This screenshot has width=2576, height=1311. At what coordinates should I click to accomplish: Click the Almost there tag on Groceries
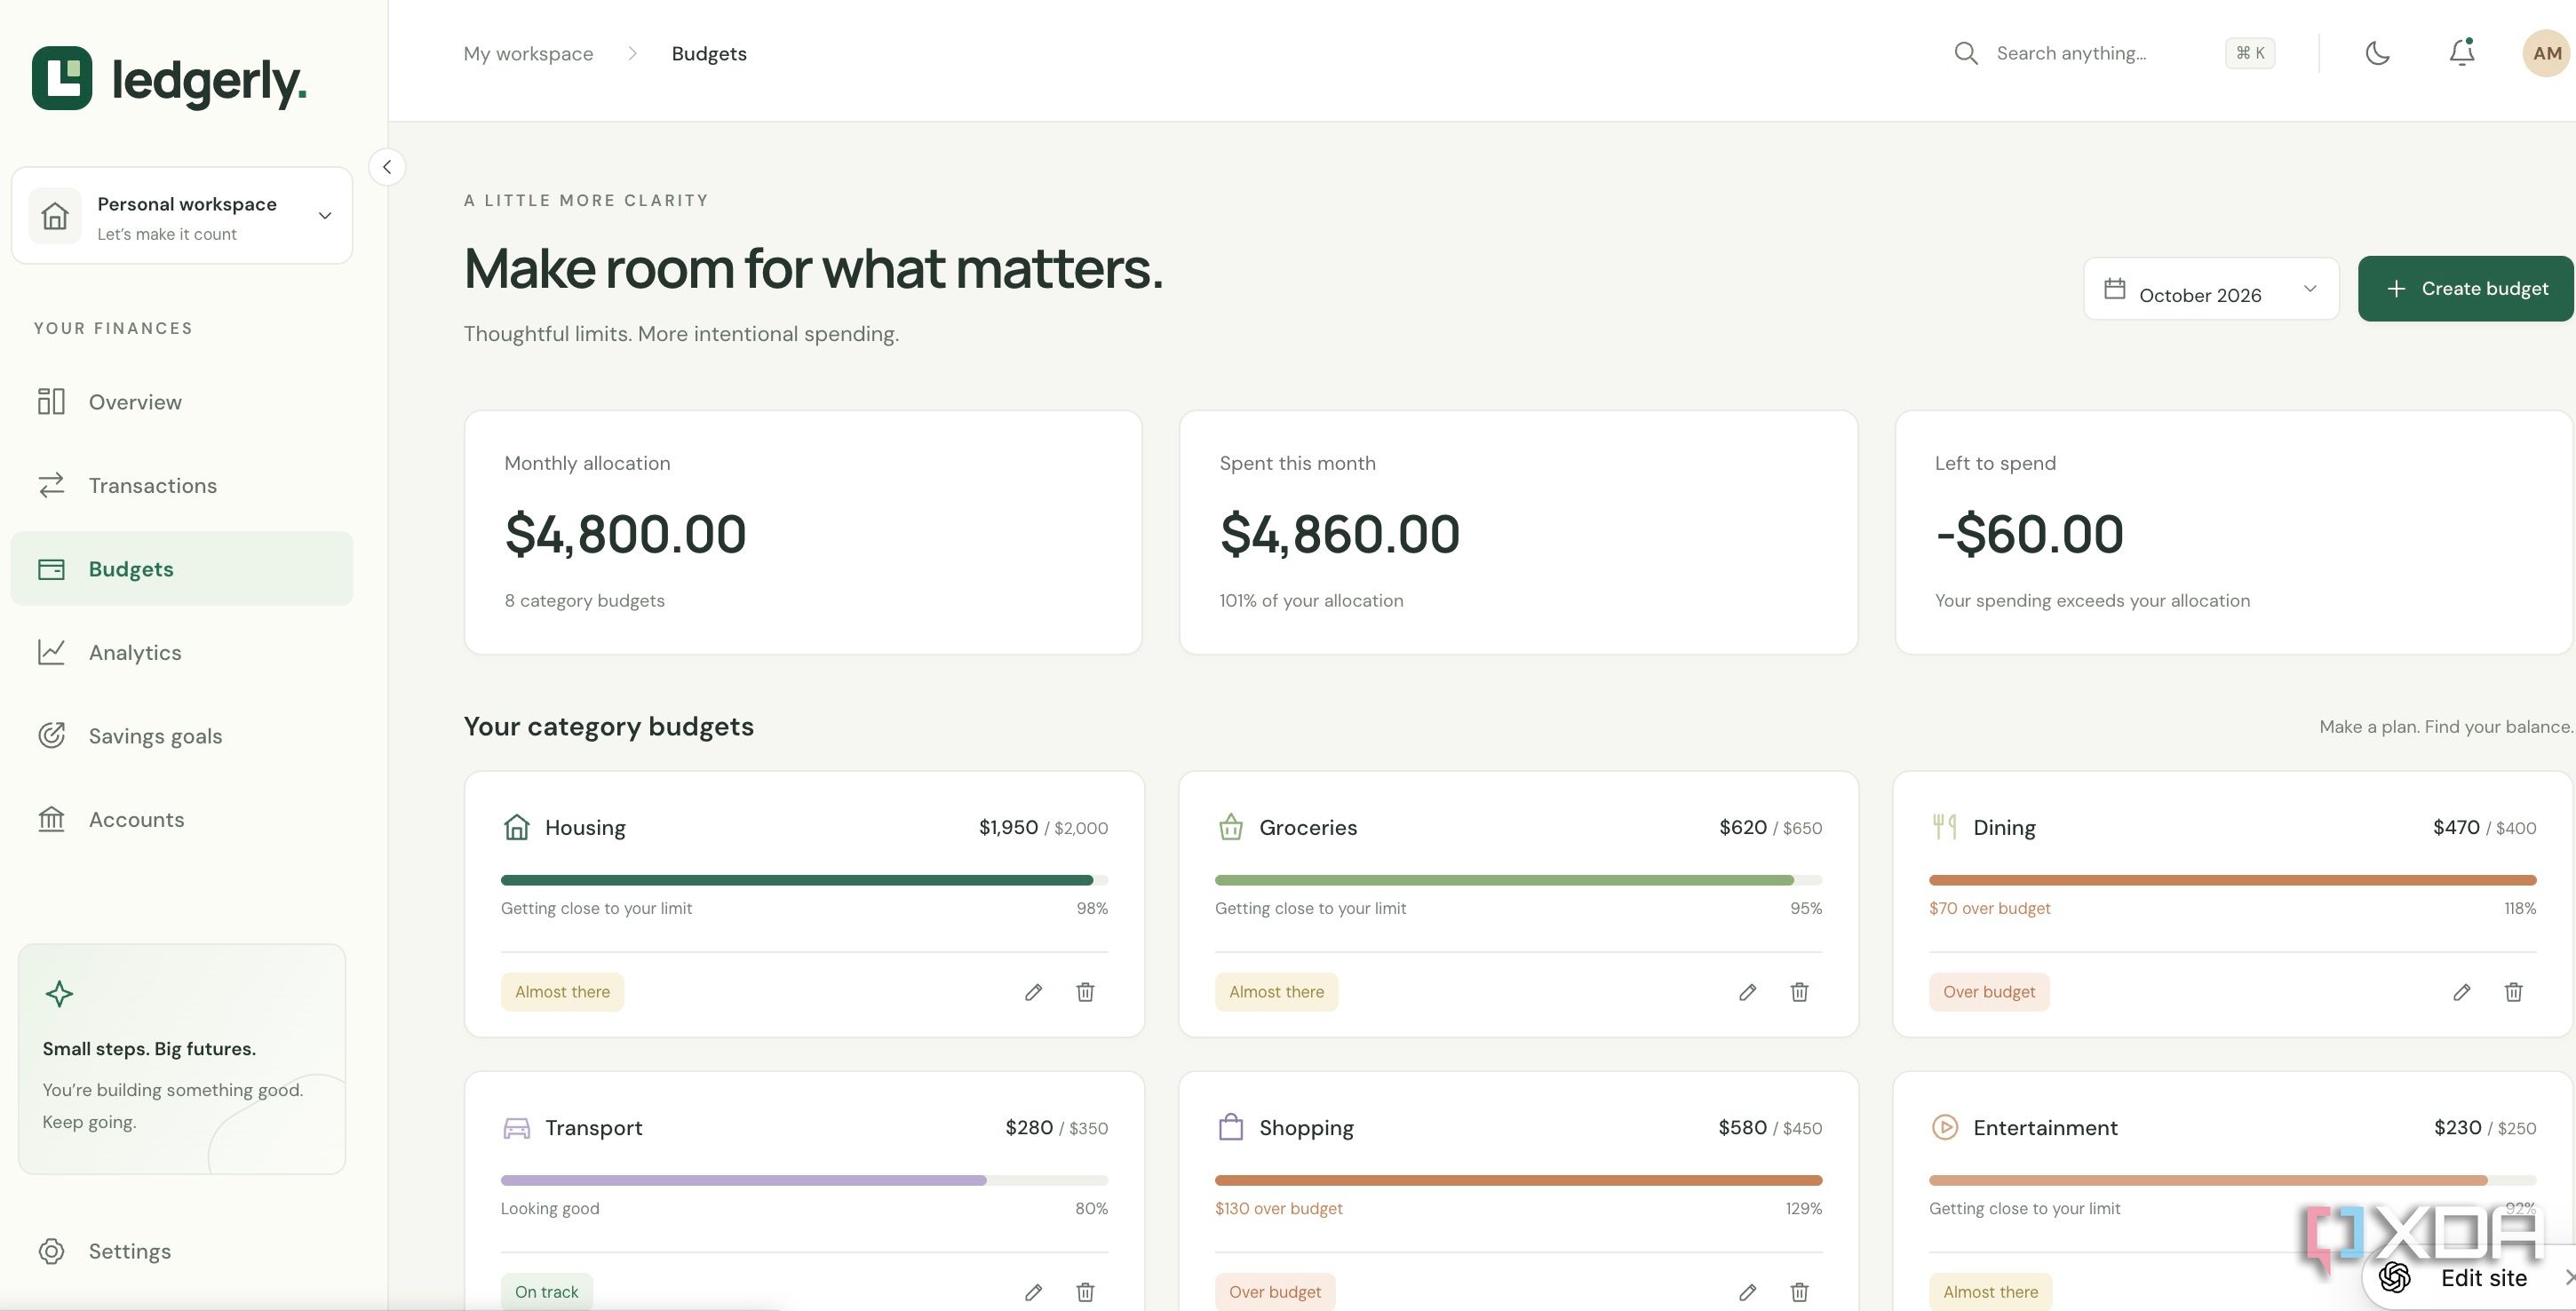pos(1276,992)
